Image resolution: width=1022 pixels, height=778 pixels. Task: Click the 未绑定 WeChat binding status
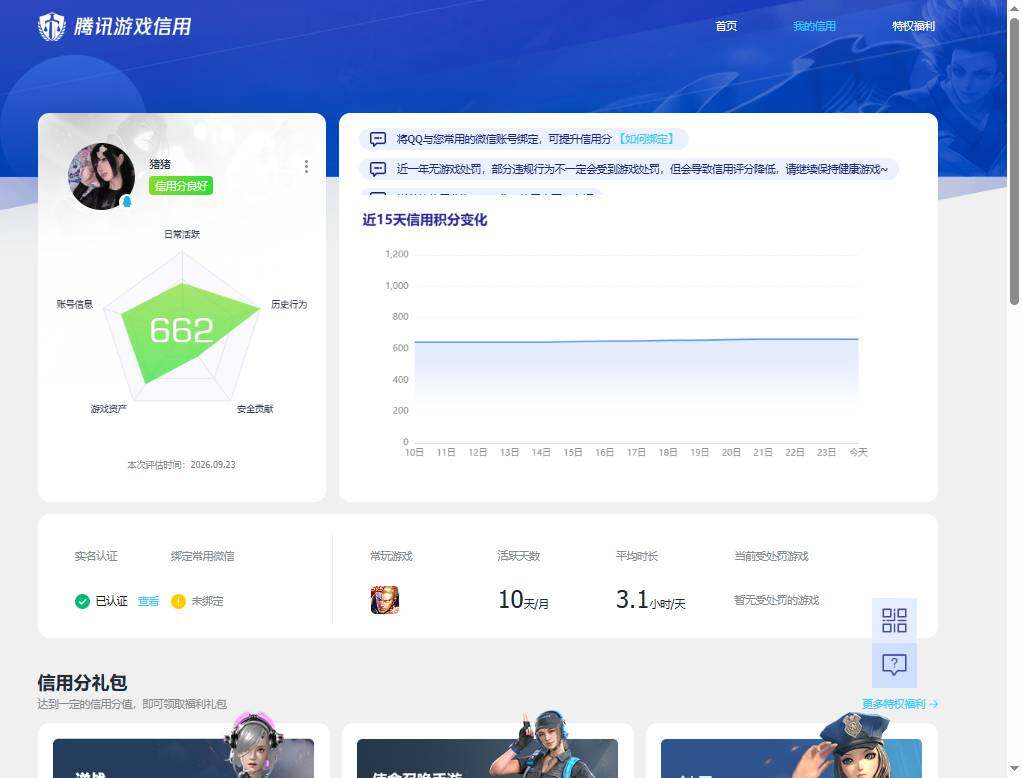(207, 601)
